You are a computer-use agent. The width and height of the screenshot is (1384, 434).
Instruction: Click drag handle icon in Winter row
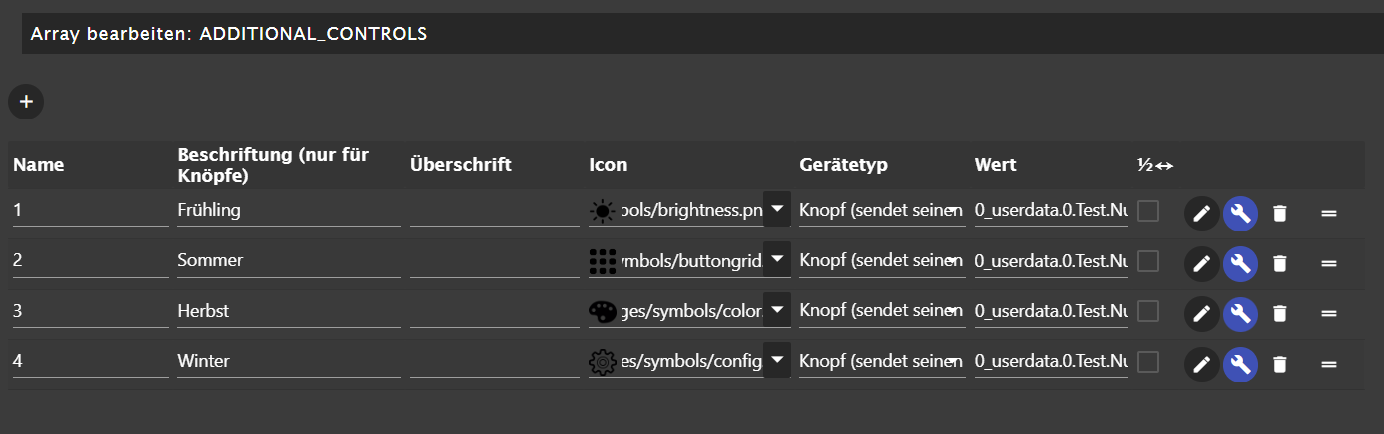pyautogui.click(x=1329, y=364)
